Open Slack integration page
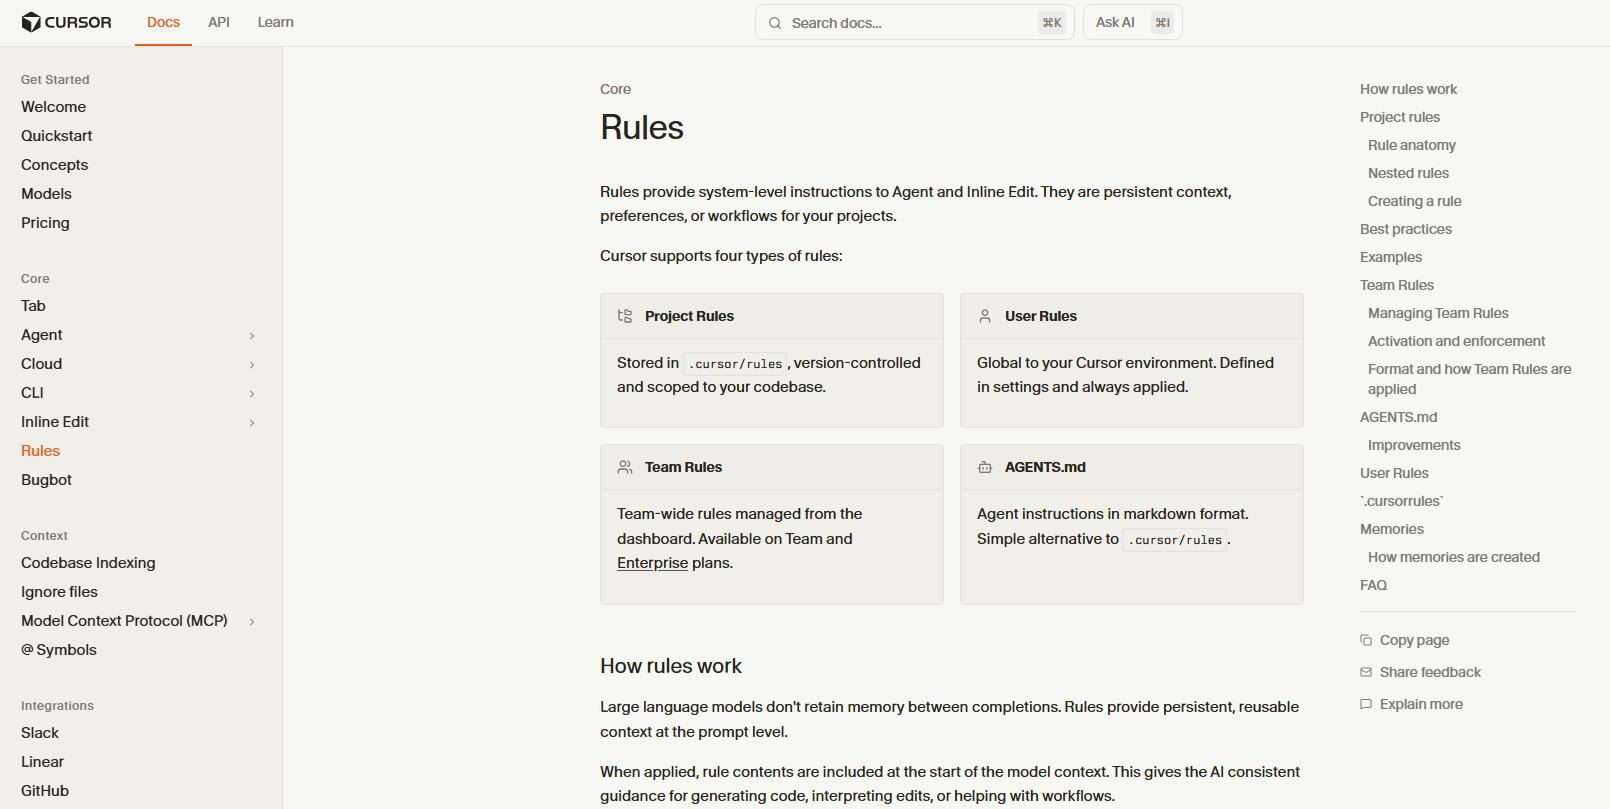 pyautogui.click(x=40, y=733)
